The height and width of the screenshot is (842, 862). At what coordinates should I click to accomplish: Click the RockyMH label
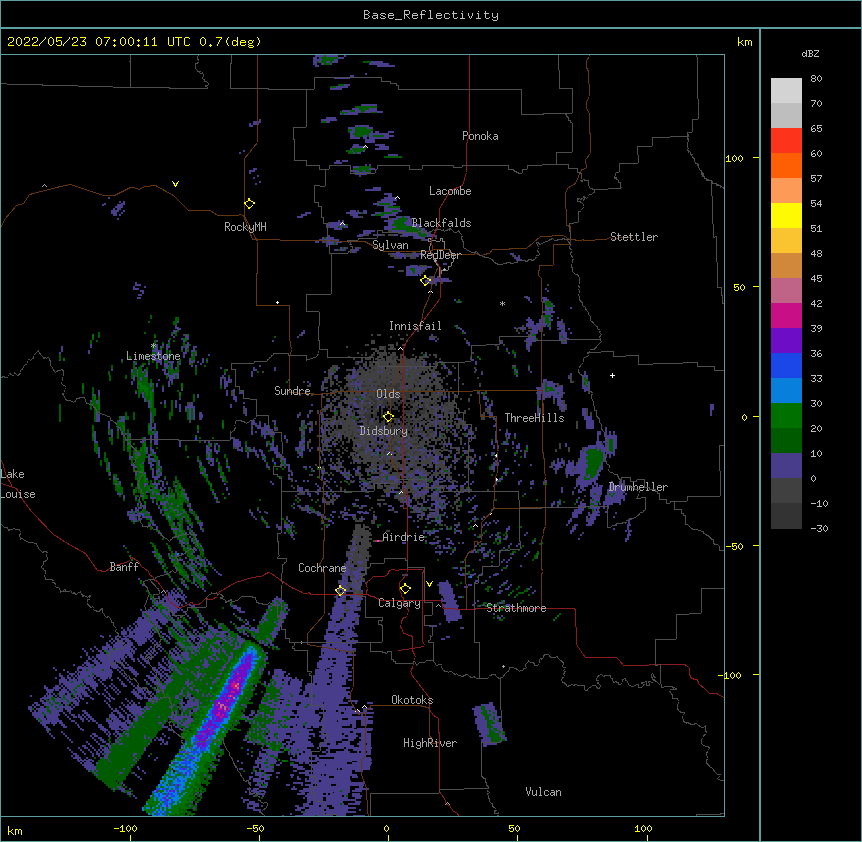pyautogui.click(x=245, y=227)
